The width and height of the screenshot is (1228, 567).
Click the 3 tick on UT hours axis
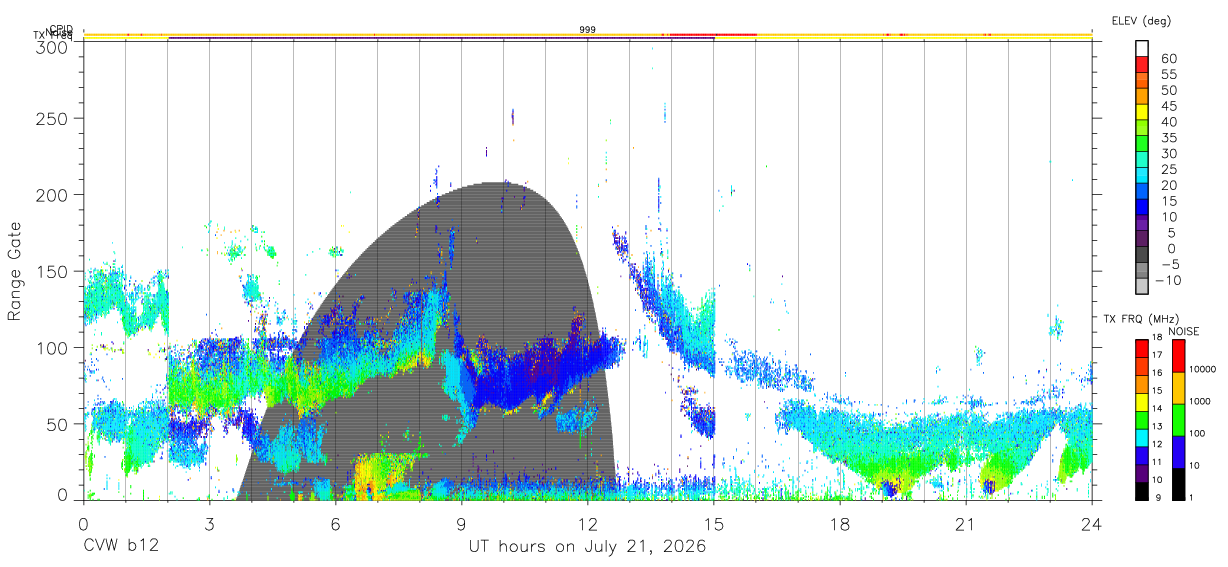210,523
